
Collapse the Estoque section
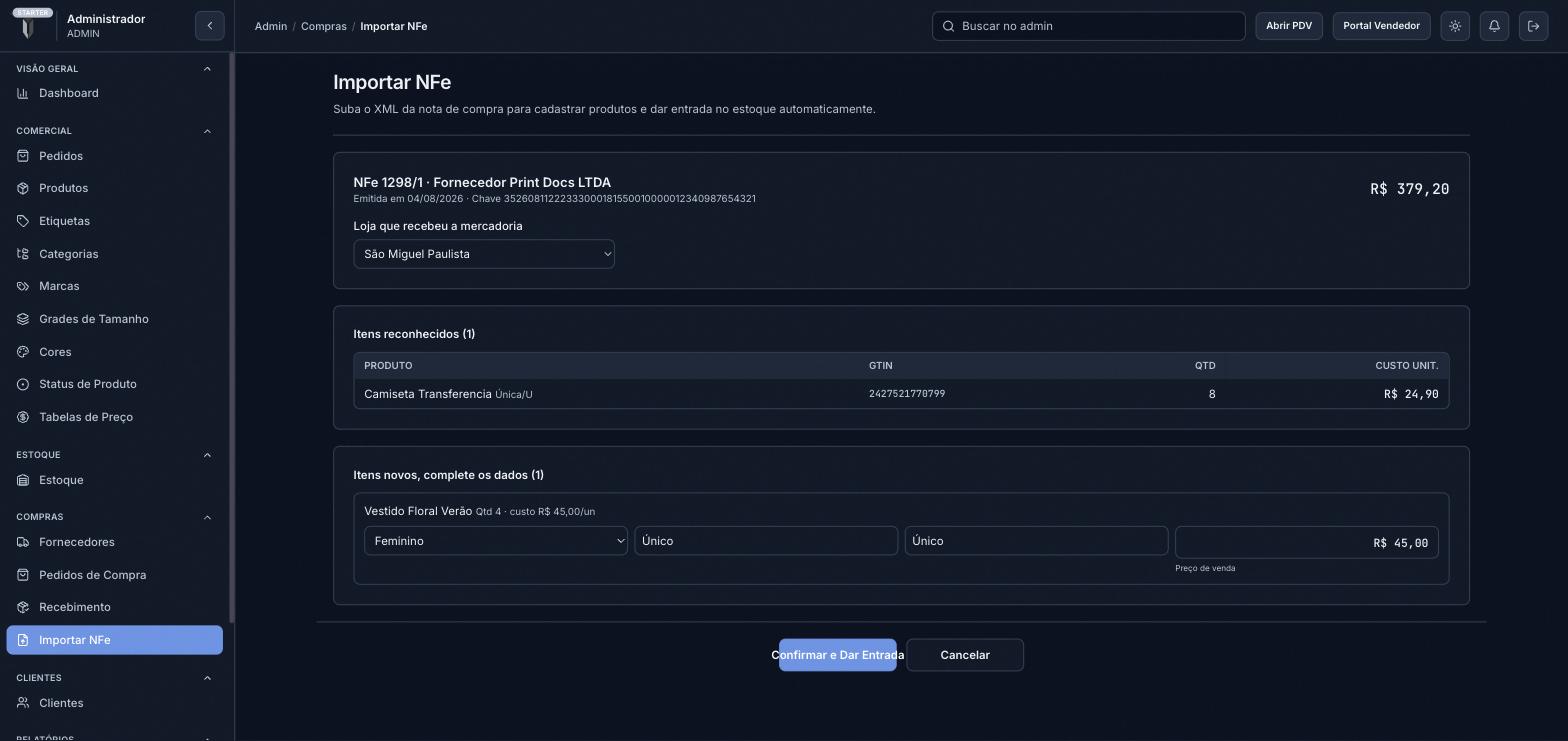(x=207, y=455)
